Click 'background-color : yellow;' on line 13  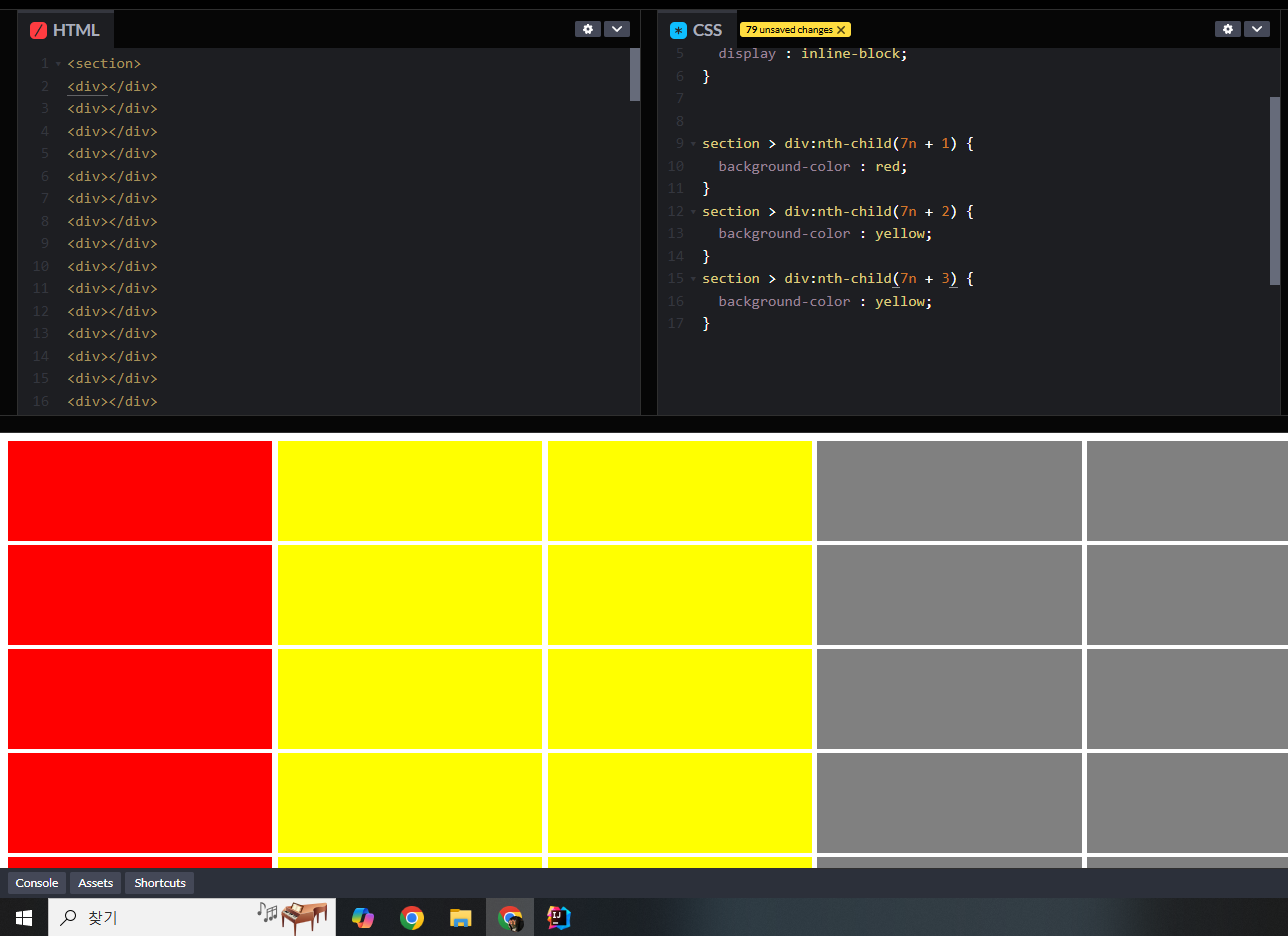[x=825, y=234]
